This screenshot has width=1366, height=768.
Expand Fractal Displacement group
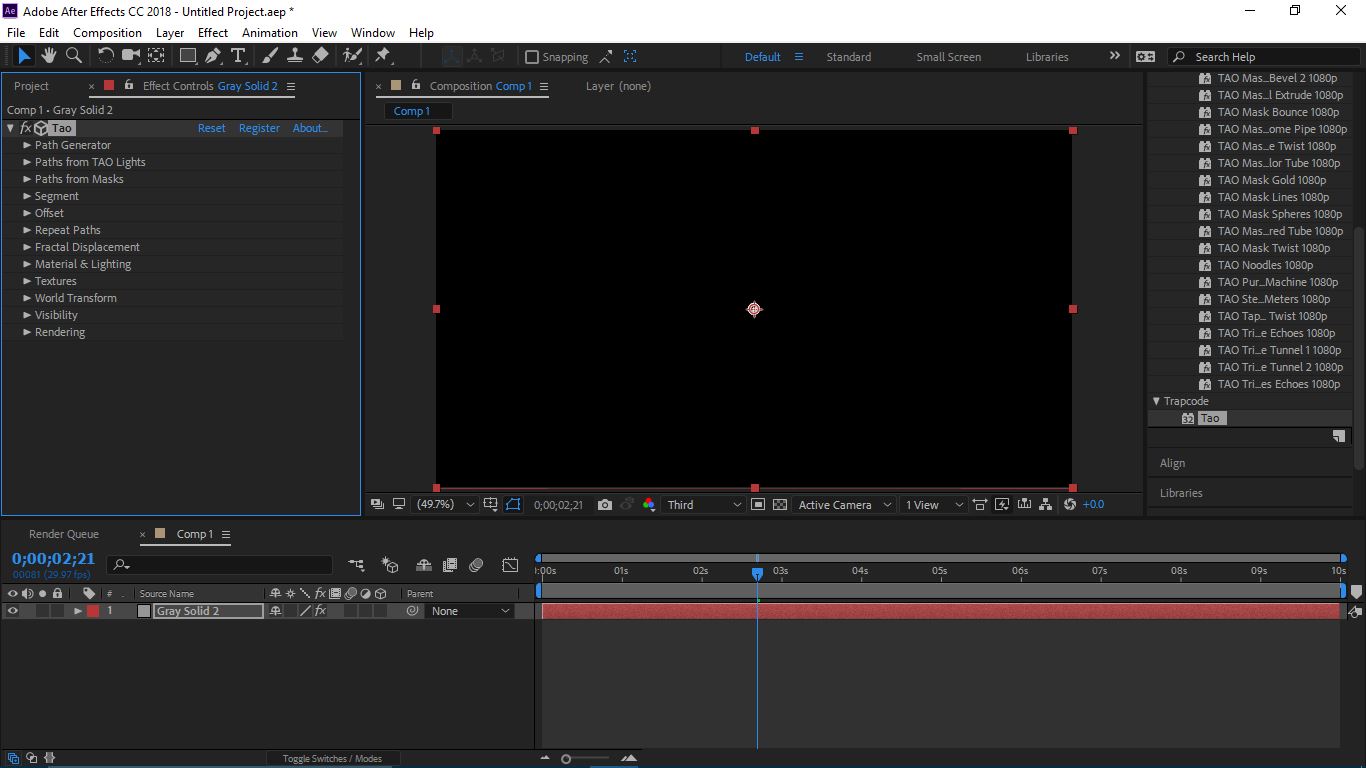(28, 247)
